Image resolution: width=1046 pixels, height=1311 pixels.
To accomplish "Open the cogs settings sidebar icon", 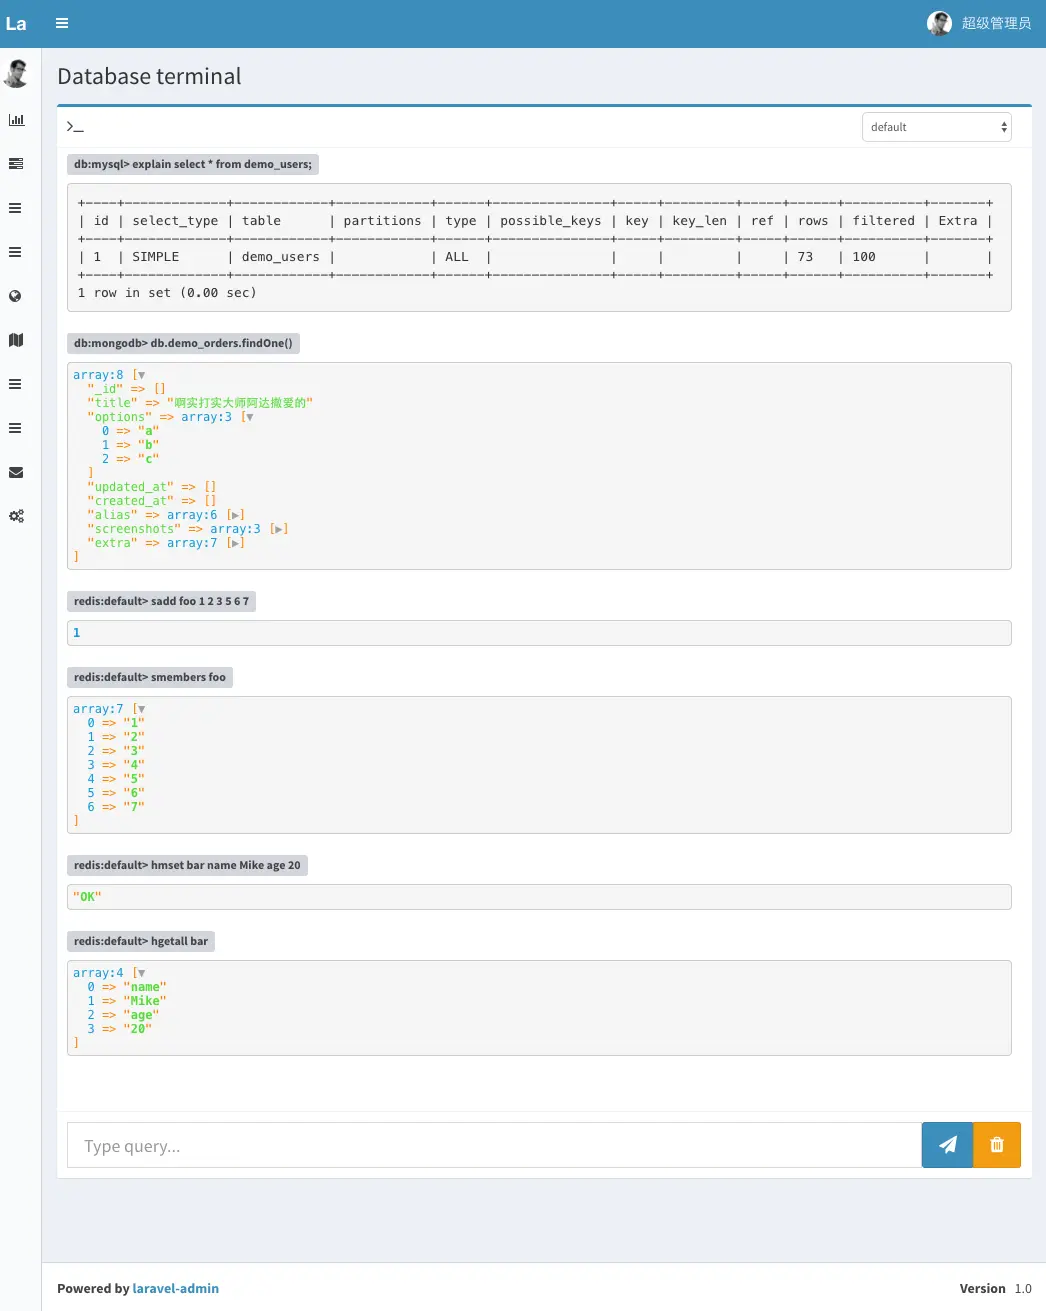I will point(16,516).
